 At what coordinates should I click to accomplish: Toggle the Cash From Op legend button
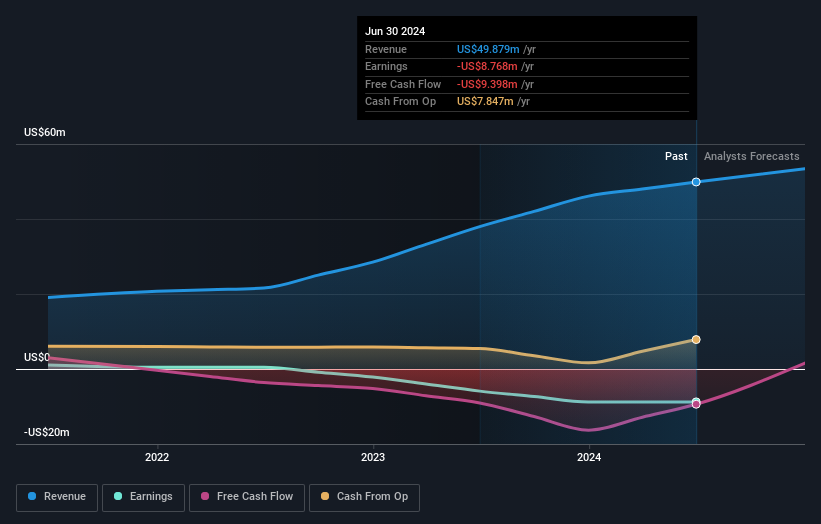(x=364, y=497)
